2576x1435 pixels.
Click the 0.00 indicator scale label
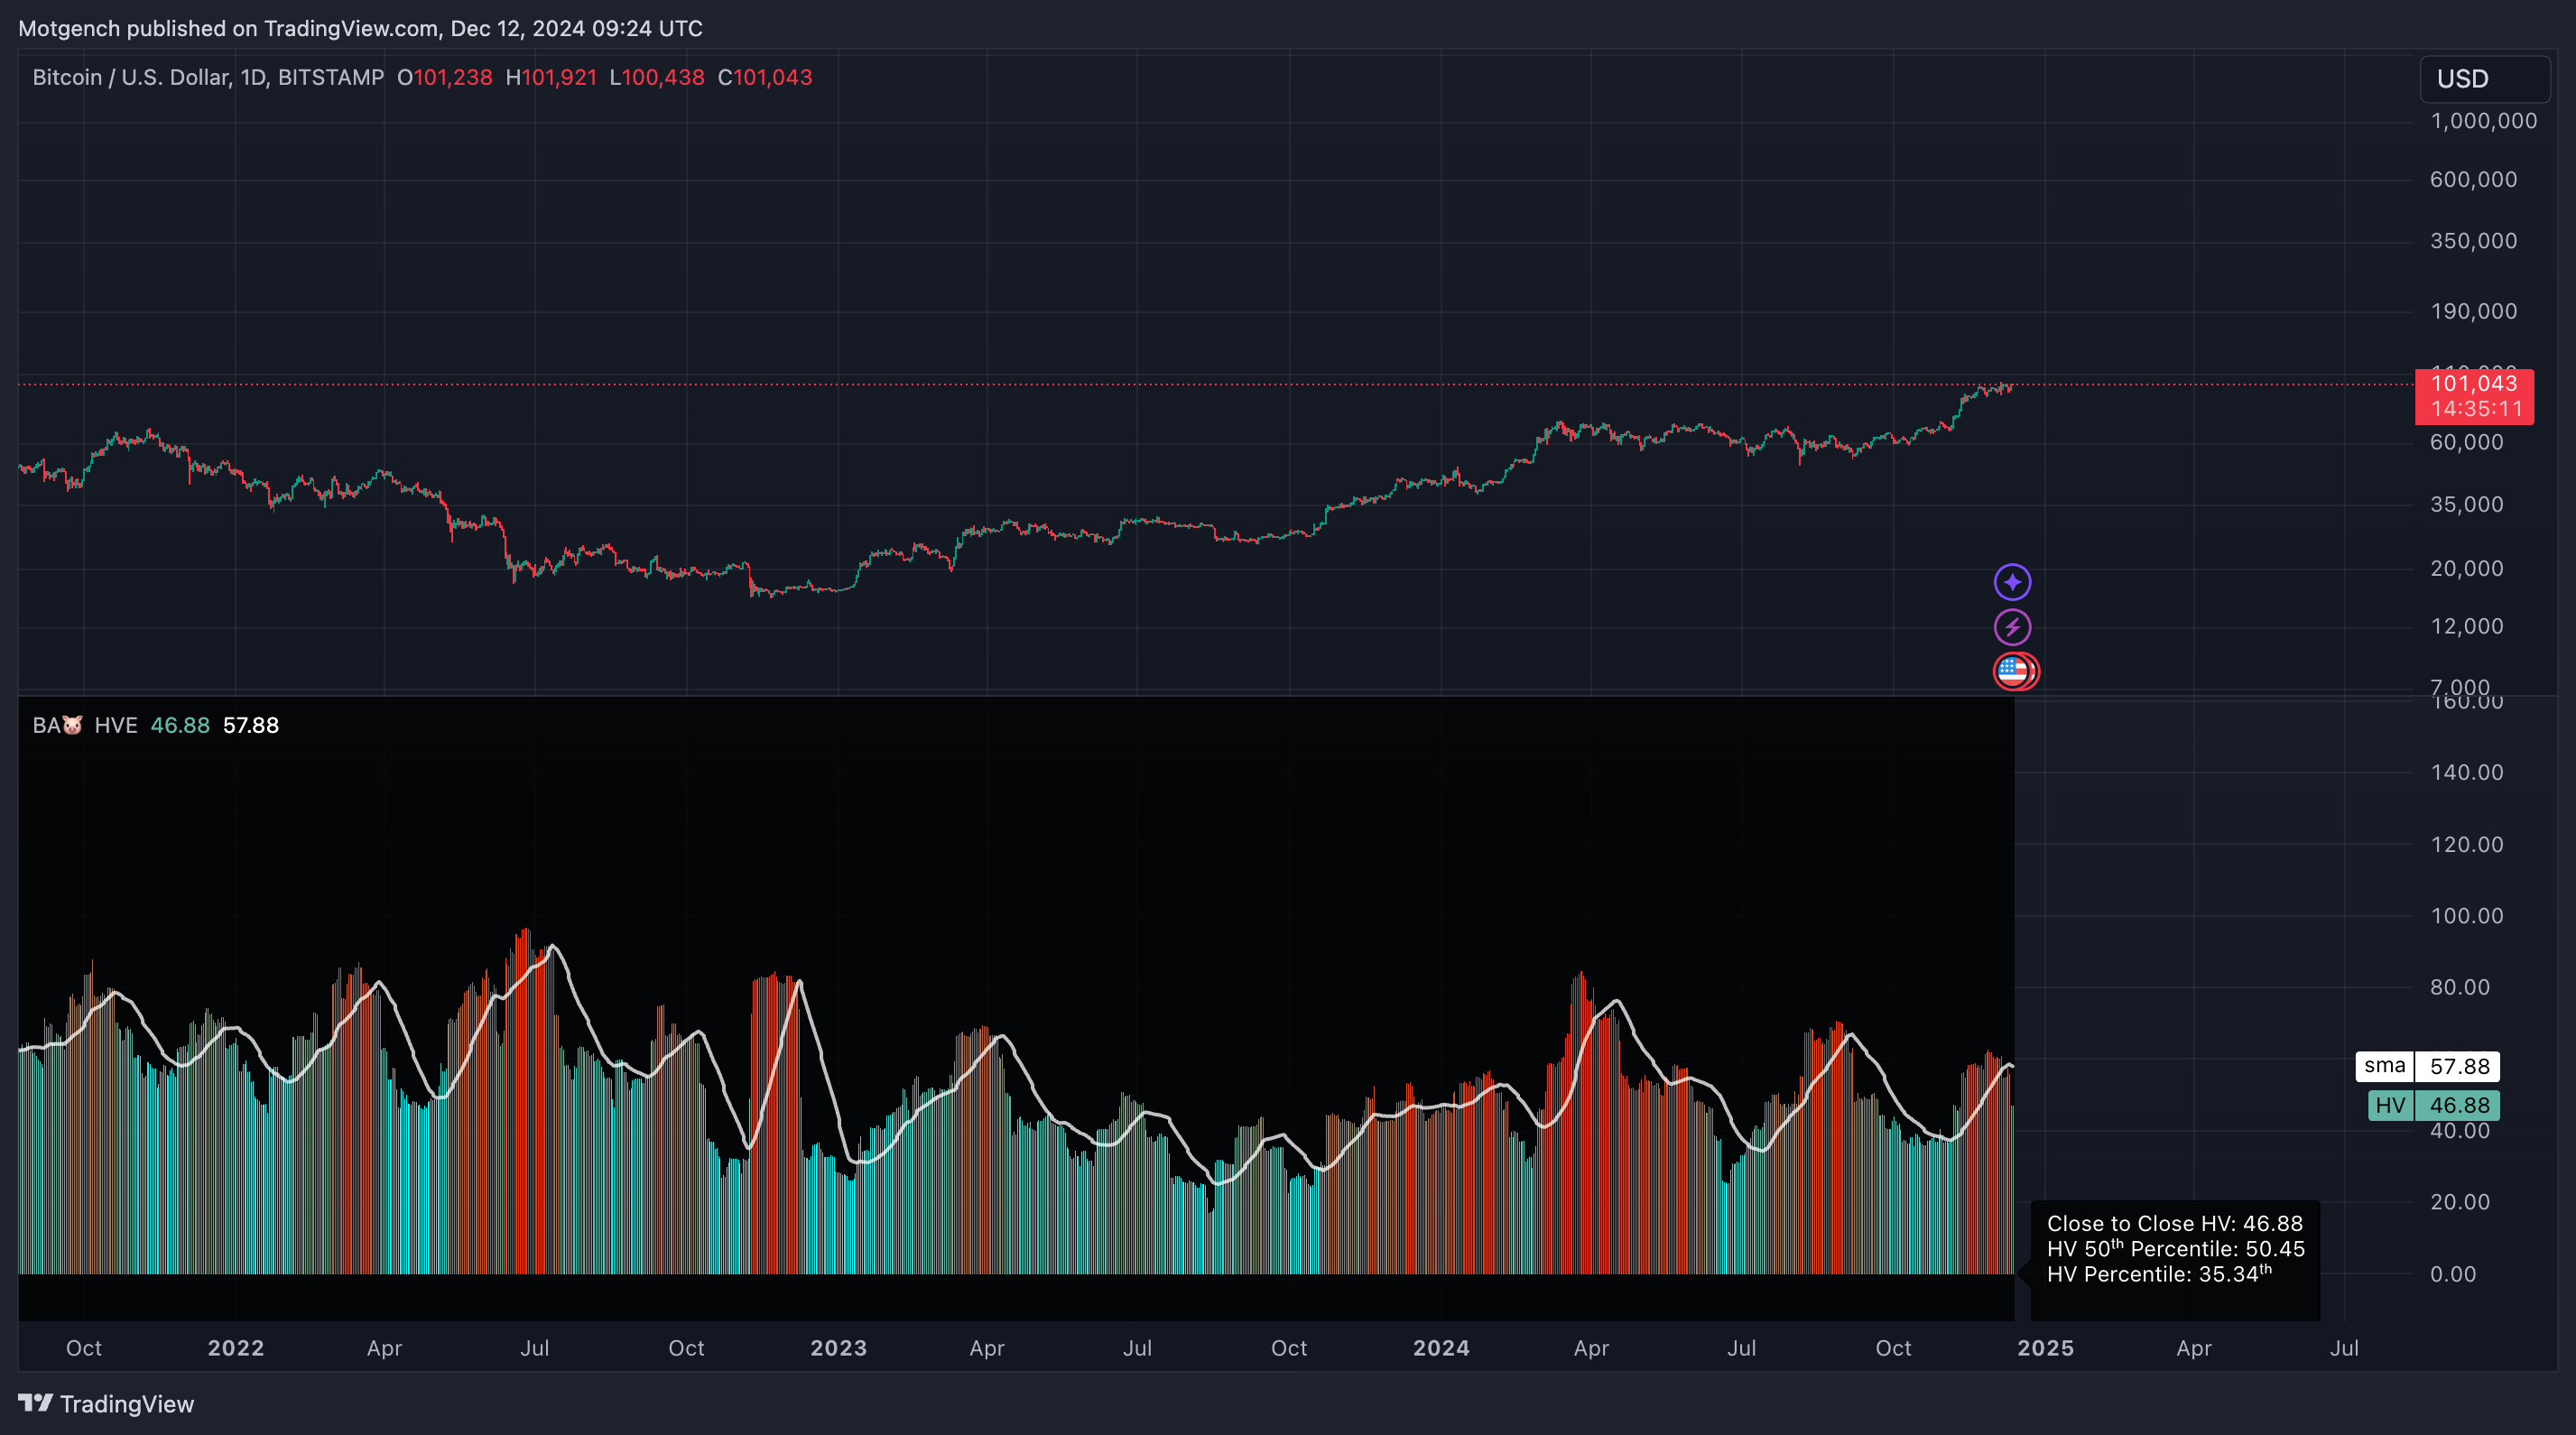point(2452,1274)
